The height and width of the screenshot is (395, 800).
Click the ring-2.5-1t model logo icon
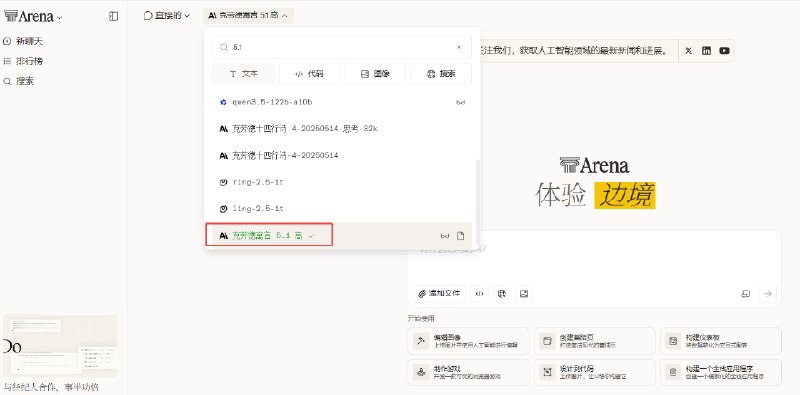click(x=223, y=182)
